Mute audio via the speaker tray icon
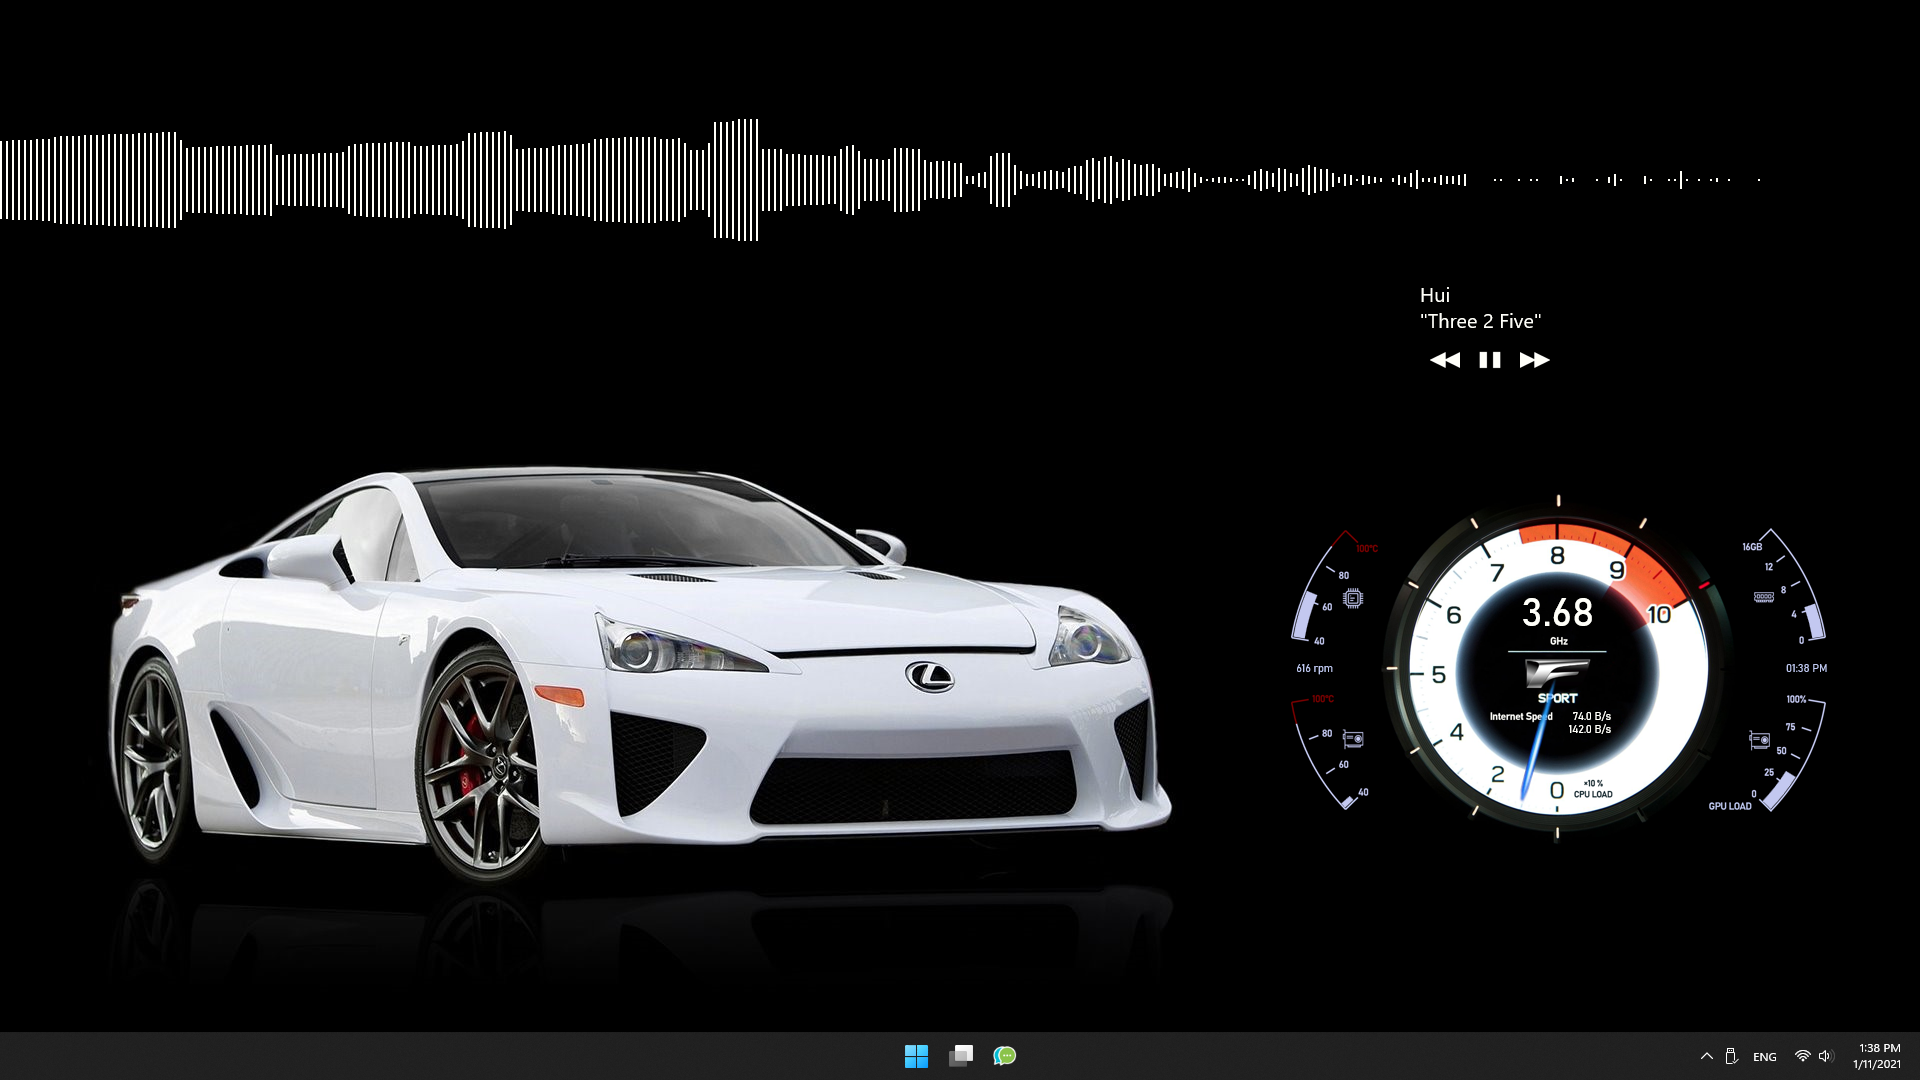Image resolution: width=1920 pixels, height=1080 pixels. 1828,1056
